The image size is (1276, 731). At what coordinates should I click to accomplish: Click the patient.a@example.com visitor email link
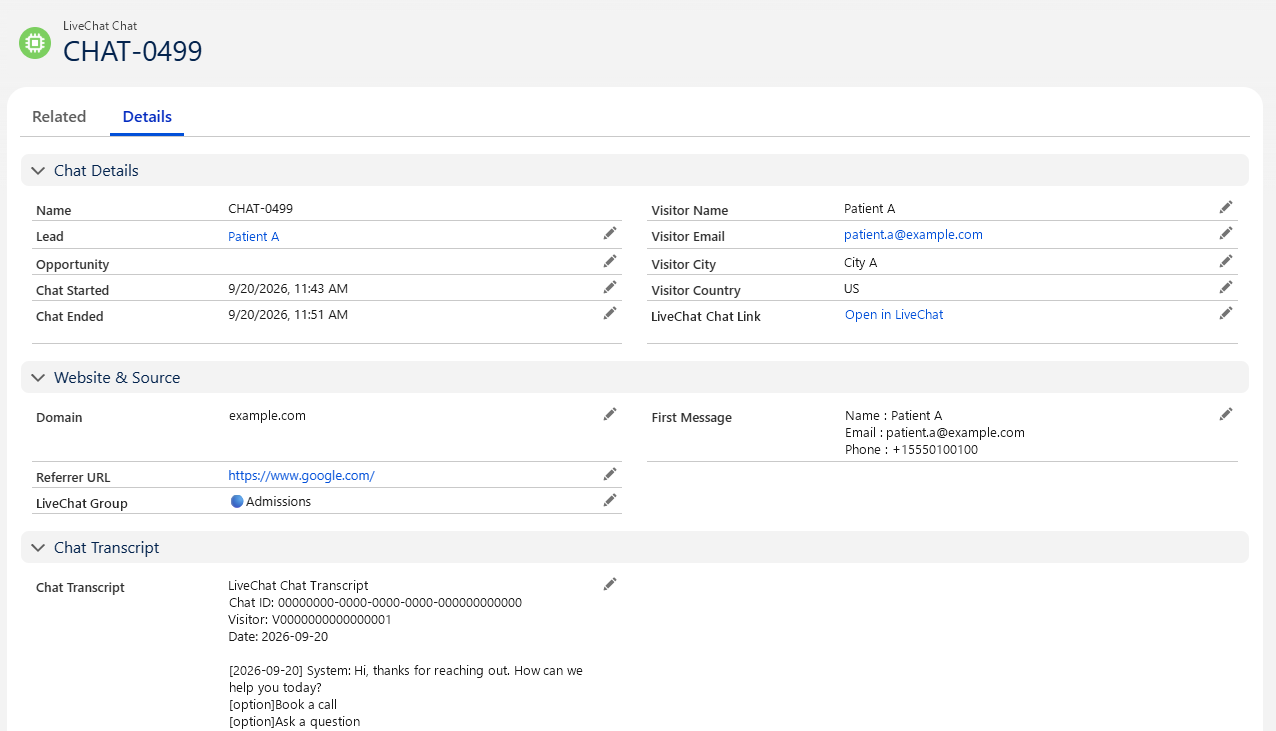[x=913, y=235]
